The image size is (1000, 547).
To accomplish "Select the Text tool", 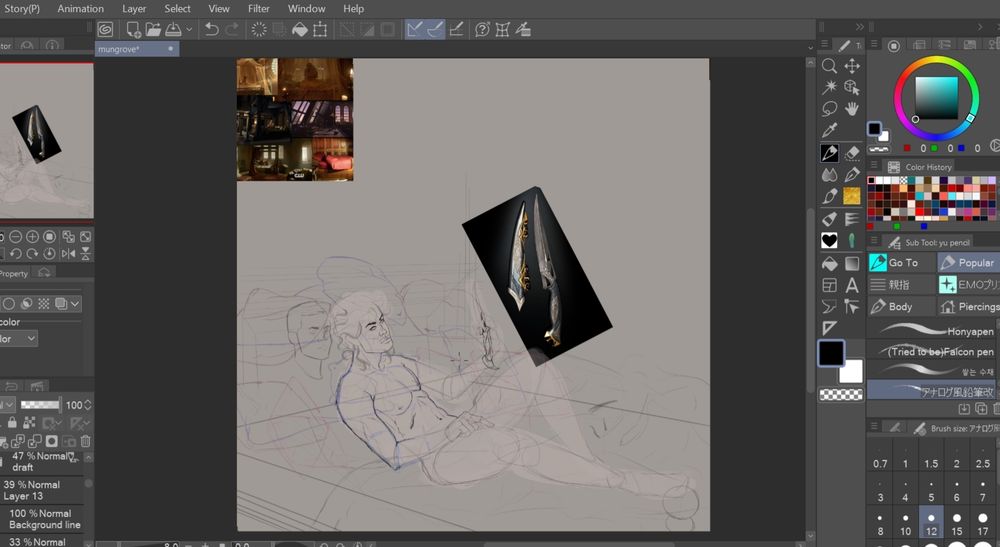I will (852, 285).
